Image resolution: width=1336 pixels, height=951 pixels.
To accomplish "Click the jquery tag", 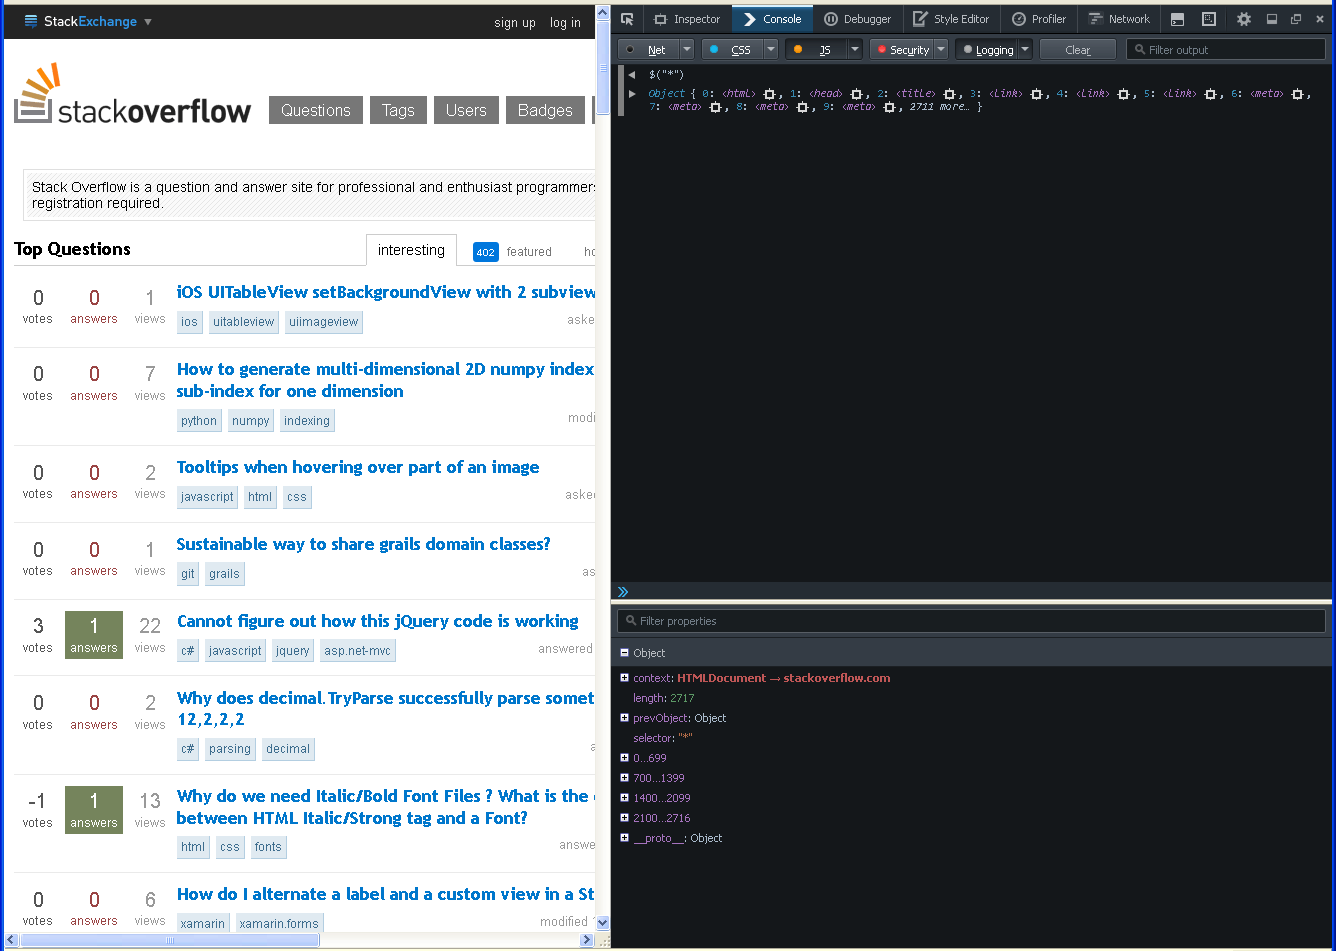I will (x=293, y=651).
